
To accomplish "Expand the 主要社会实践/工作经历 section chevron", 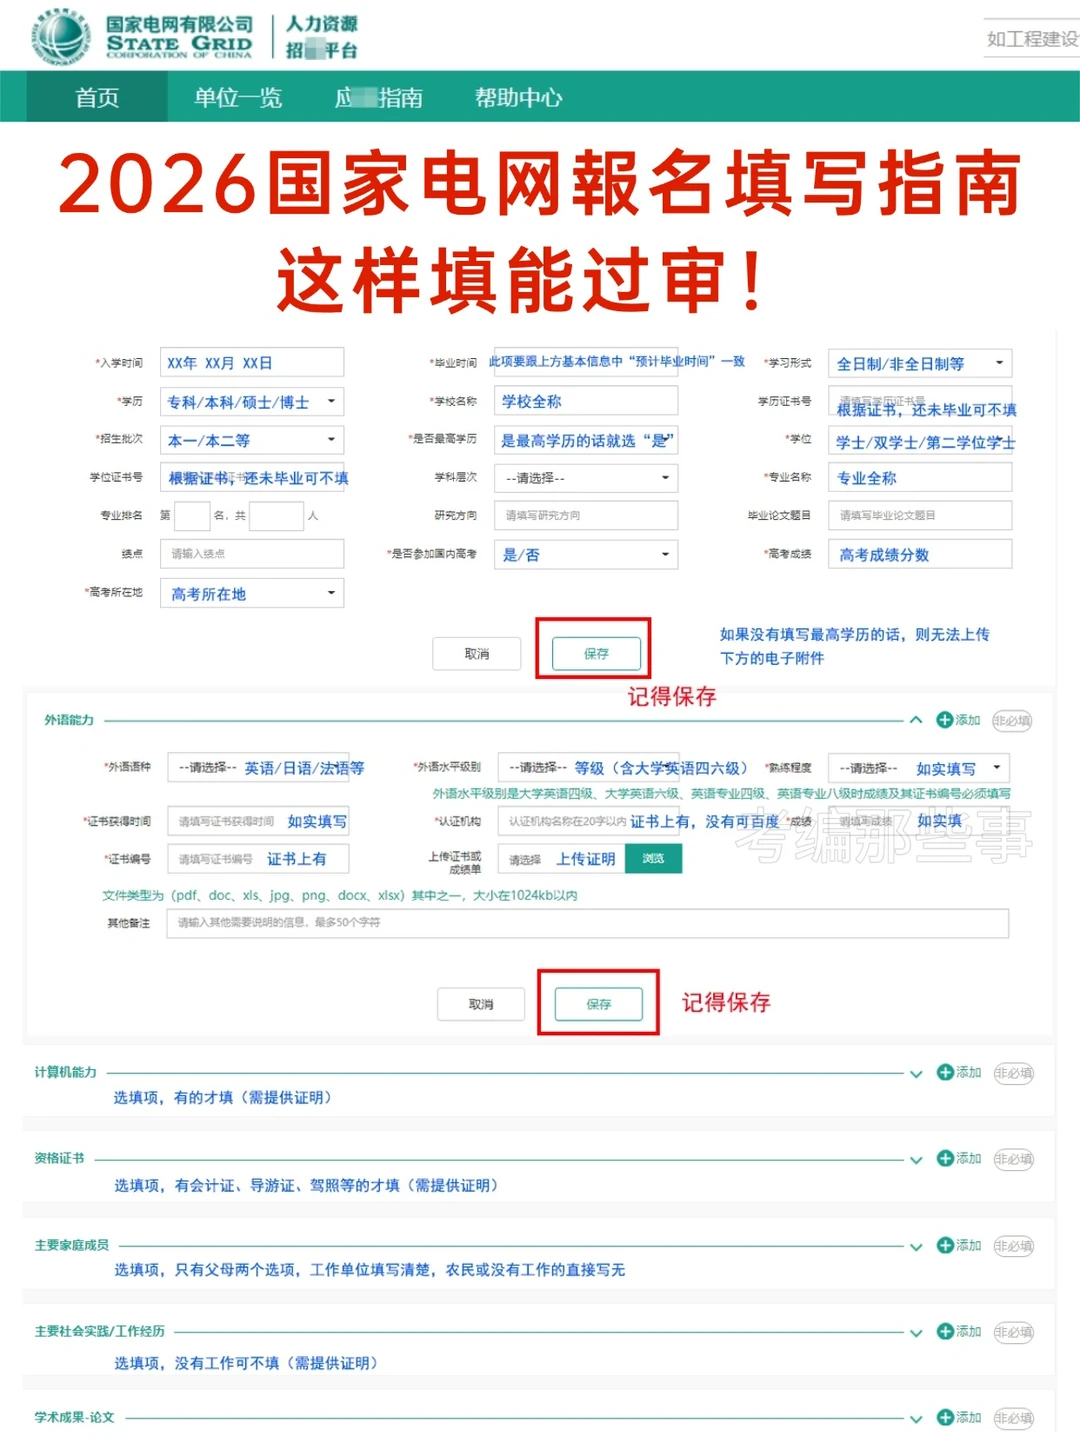I will click(x=916, y=1333).
